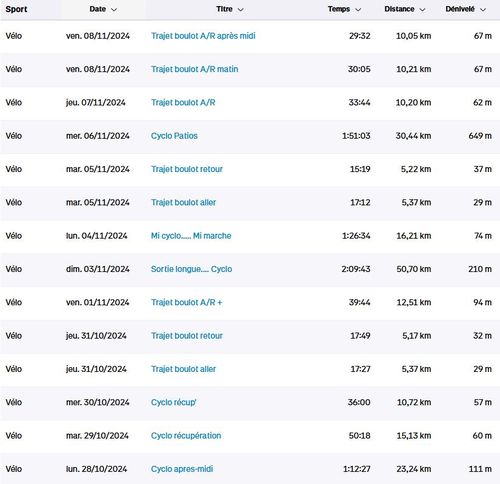This screenshot has width=500, height=484.
Task: Sort by Dénivelé column chevron
Action: click(483, 10)
